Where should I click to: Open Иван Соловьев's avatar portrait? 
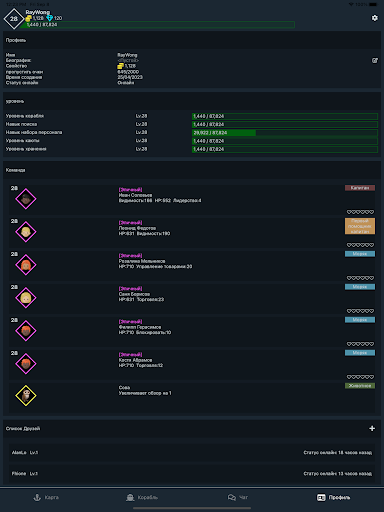pos(26,199)
